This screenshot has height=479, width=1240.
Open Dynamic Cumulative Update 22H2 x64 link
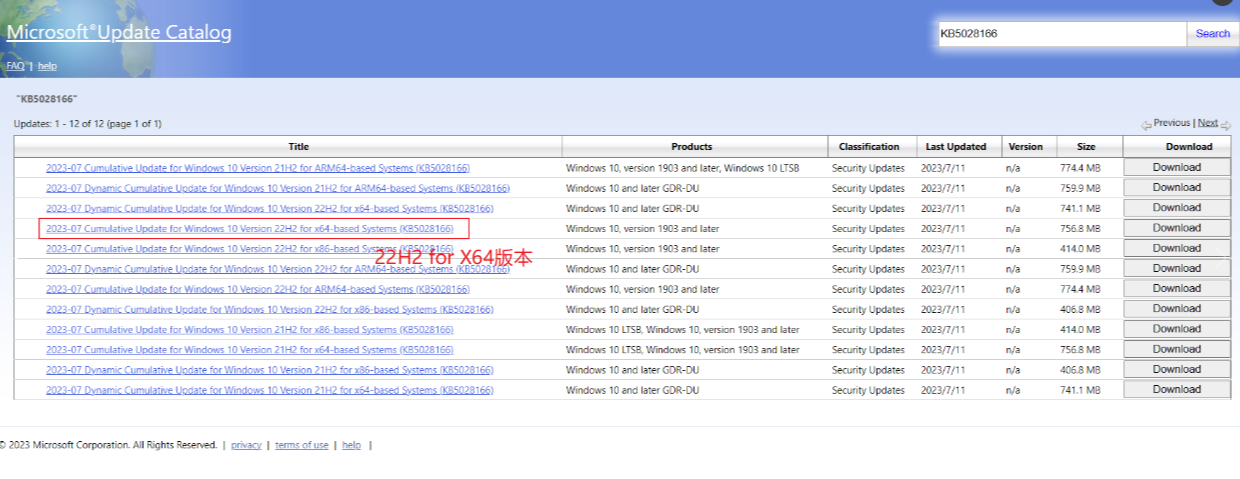(270, 208)
